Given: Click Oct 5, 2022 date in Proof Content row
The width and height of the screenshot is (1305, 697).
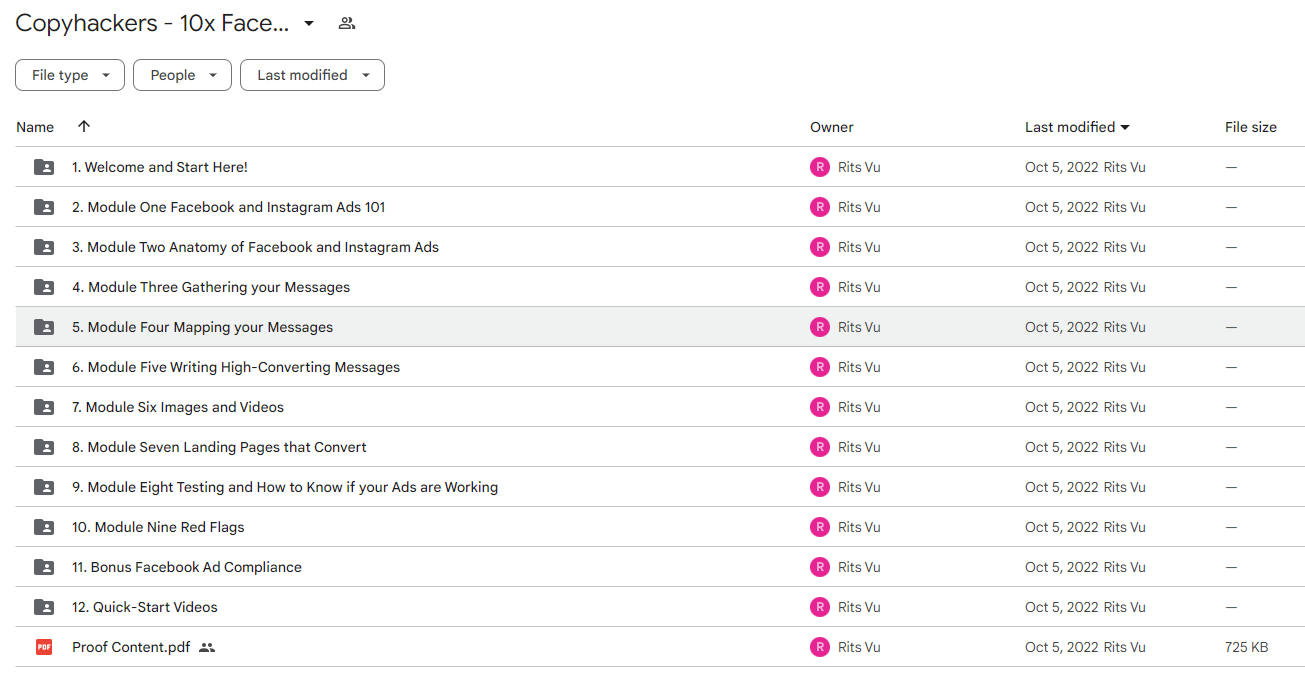Looking at the screenshot, I should click(x=1062, y=647).
